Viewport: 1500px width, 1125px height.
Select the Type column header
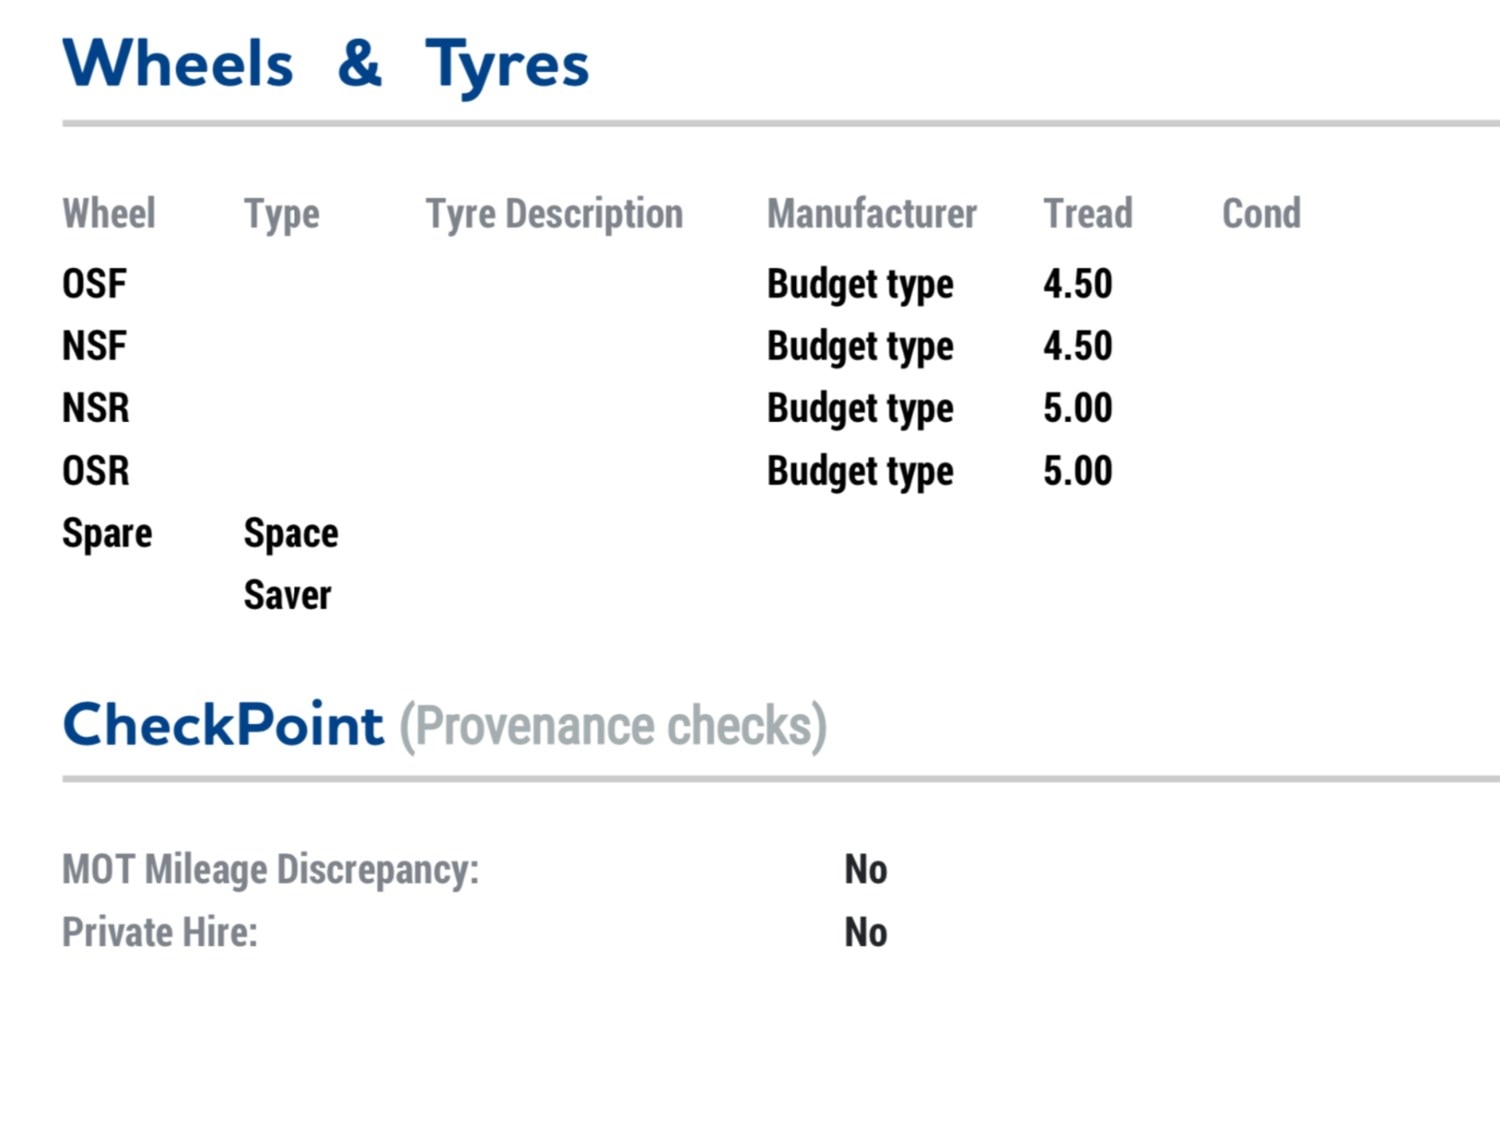click(x=282, y=215)
